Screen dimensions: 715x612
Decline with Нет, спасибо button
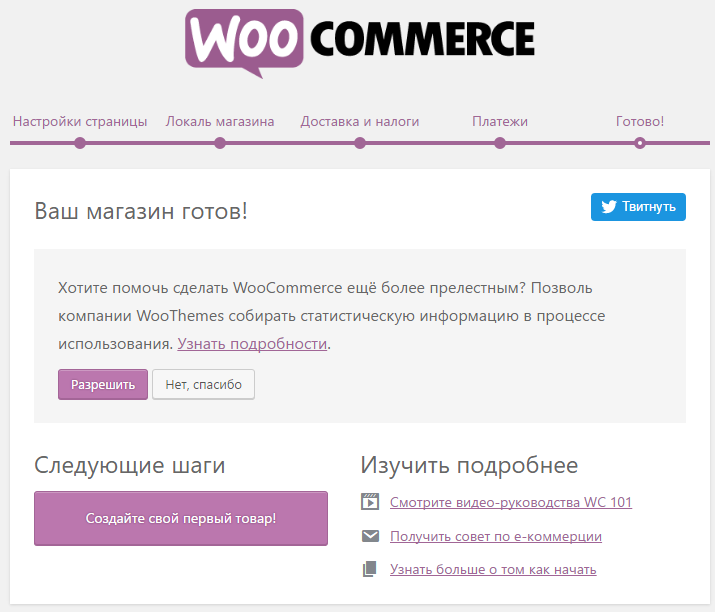(x=203, y=384)
